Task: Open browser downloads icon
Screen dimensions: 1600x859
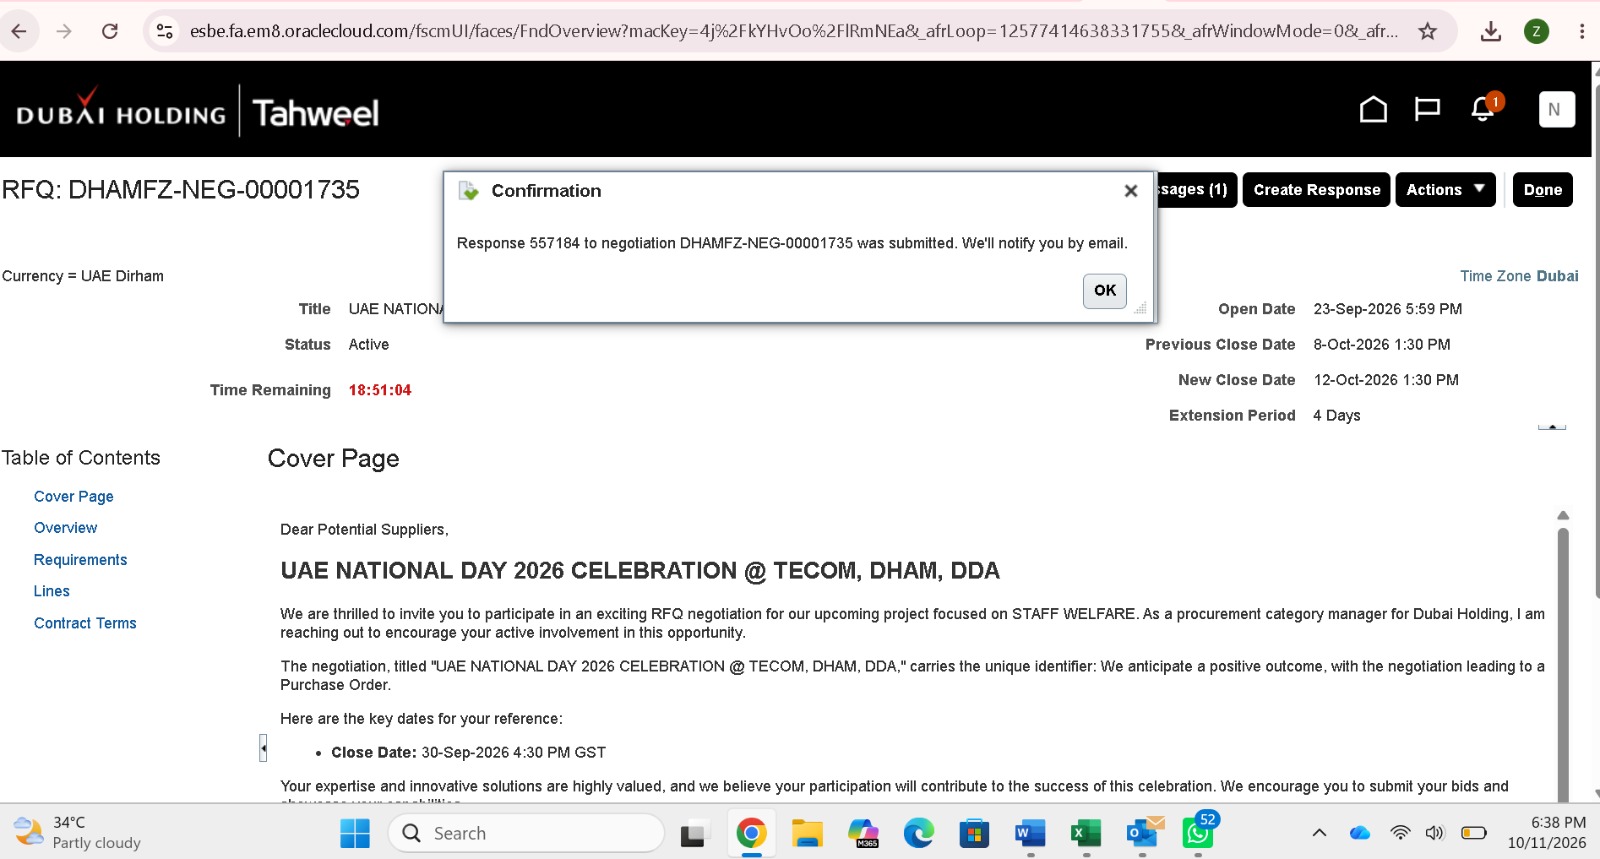Action: 1491,31
